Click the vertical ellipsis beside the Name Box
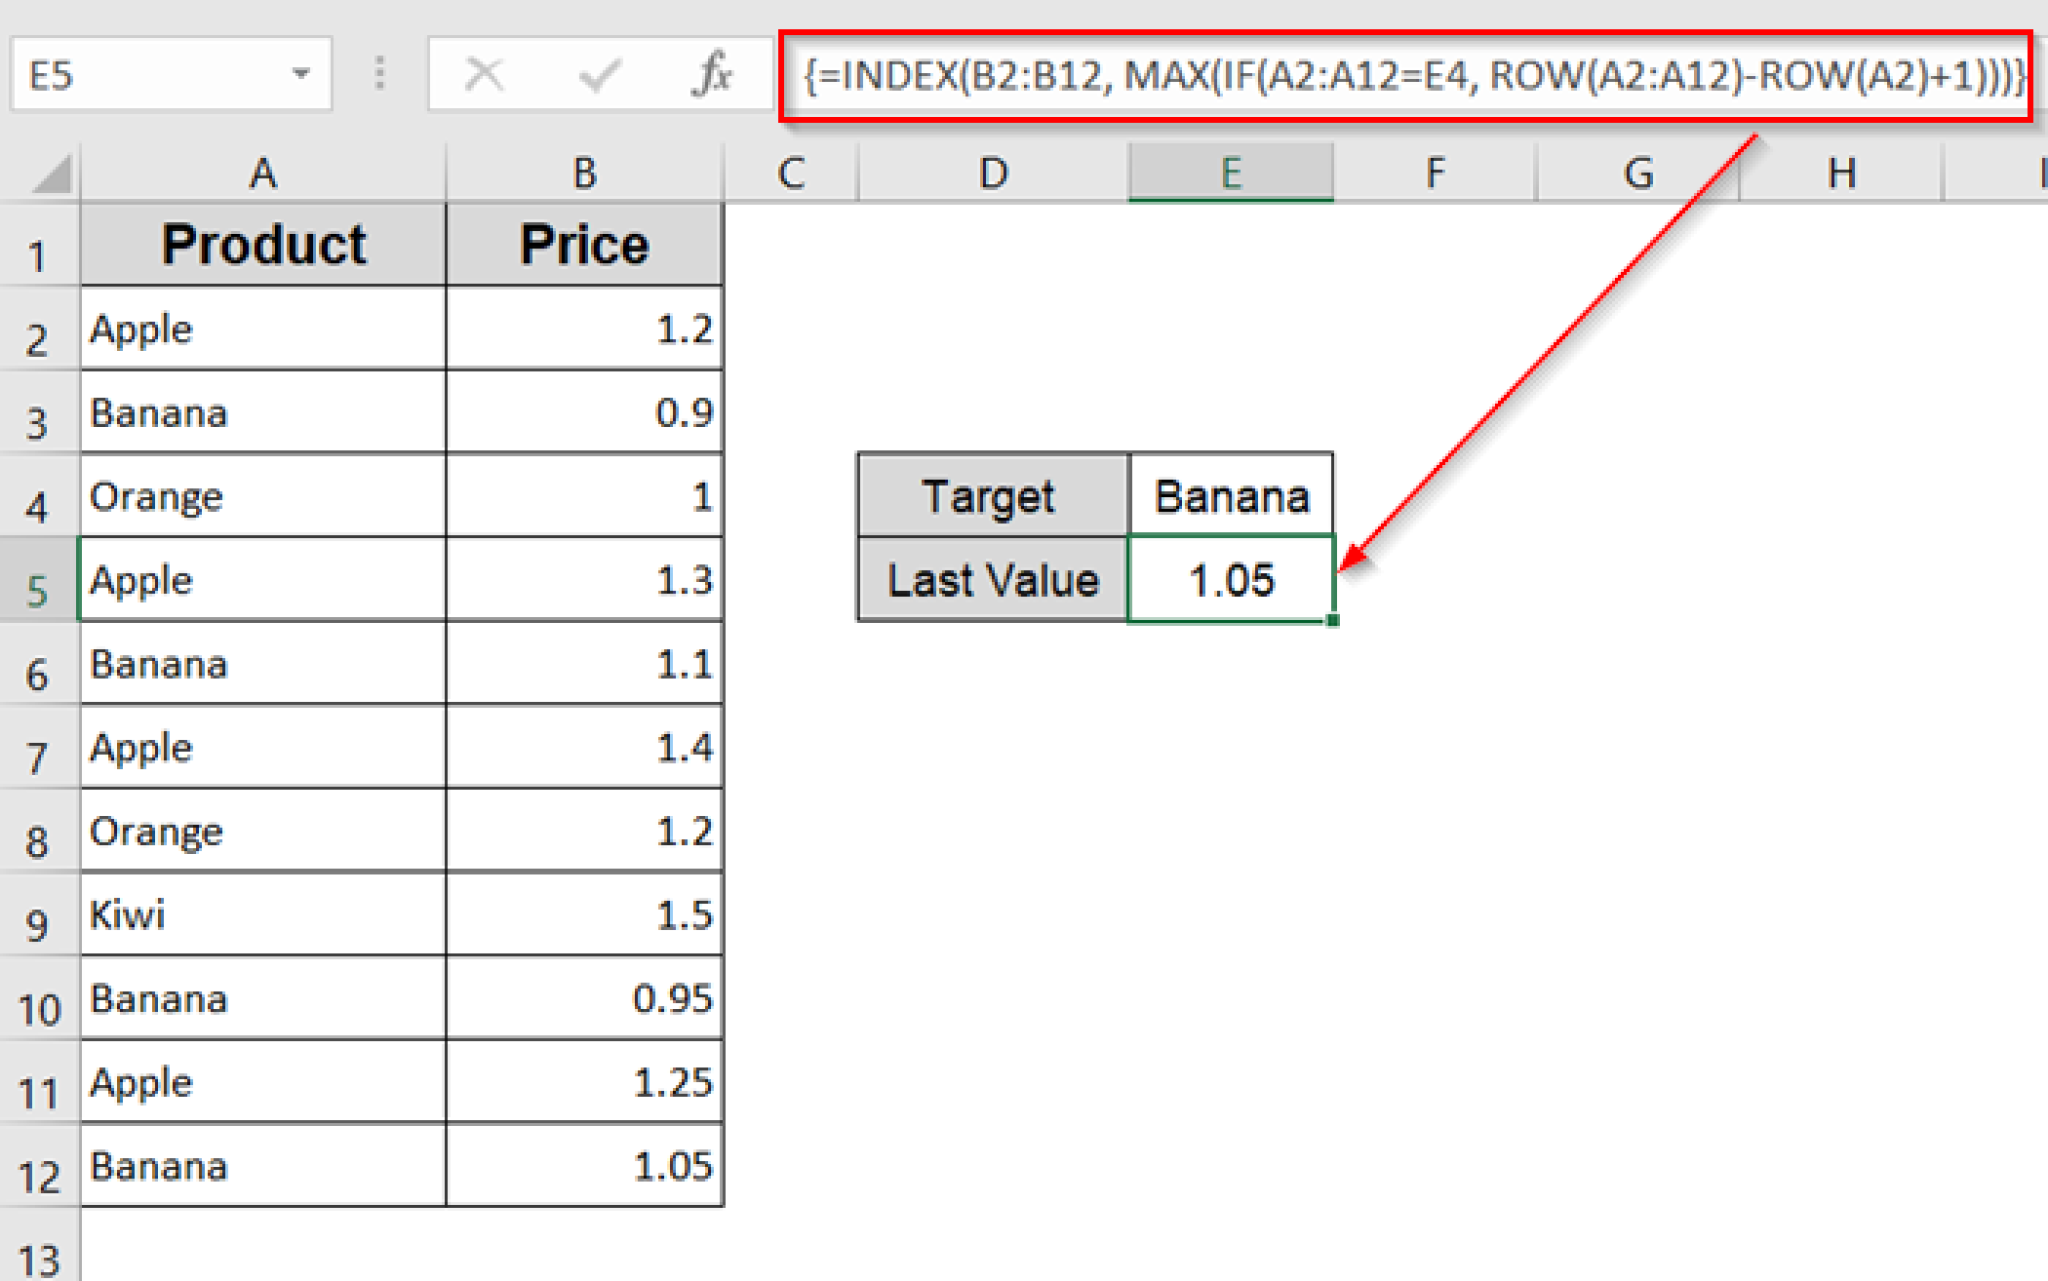Screen dimensions: 2048x1281 tap(380, 73)
